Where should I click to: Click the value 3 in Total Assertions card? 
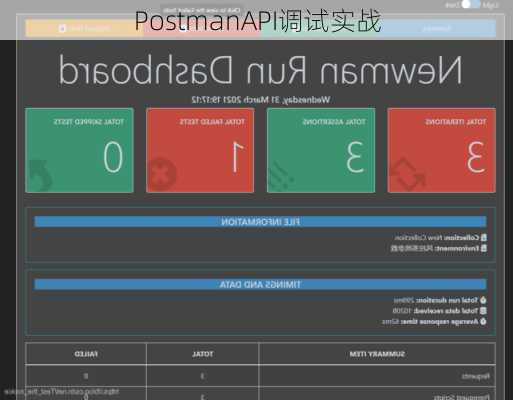point(355,157)
